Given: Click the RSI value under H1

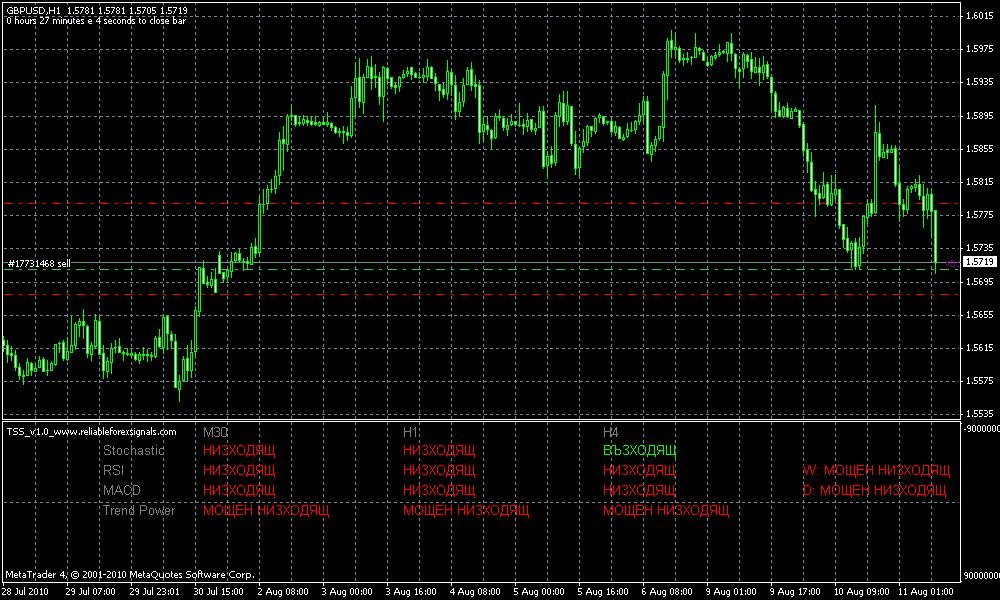Looking at the screenshot, I should click(439, 471).
